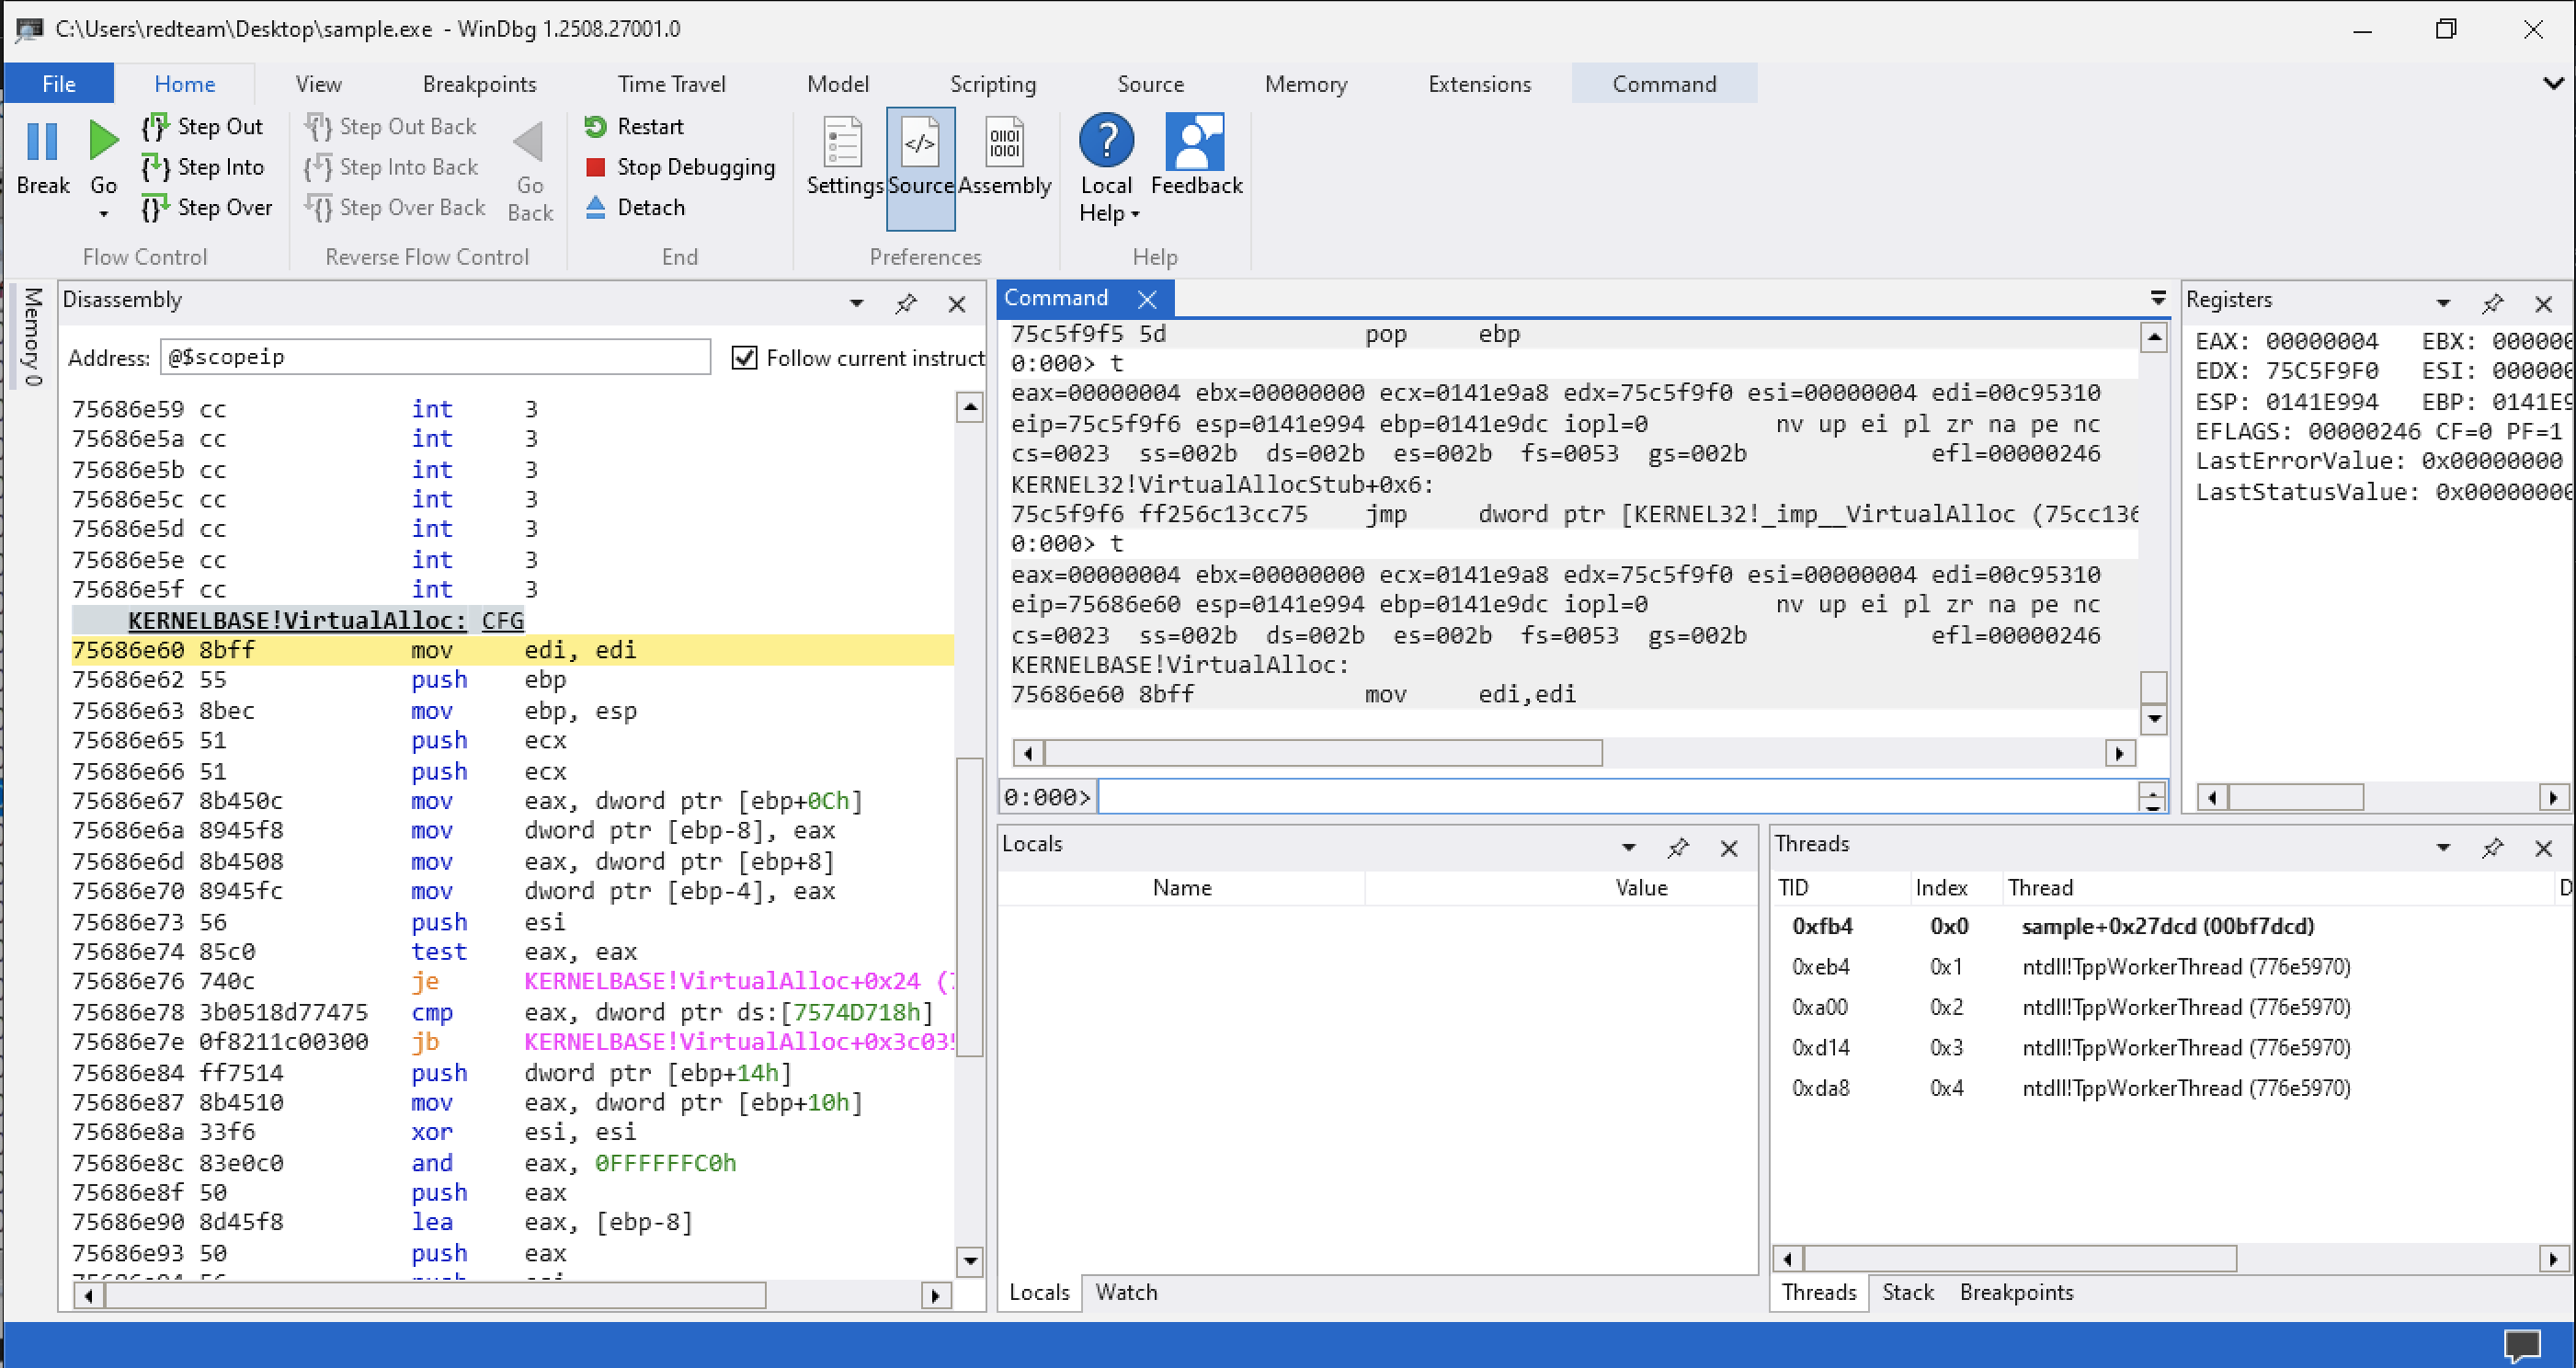Collapse the ribbon with chevron
Viewport: 2576px width, 1368px height.
[x=2553, y=83]
